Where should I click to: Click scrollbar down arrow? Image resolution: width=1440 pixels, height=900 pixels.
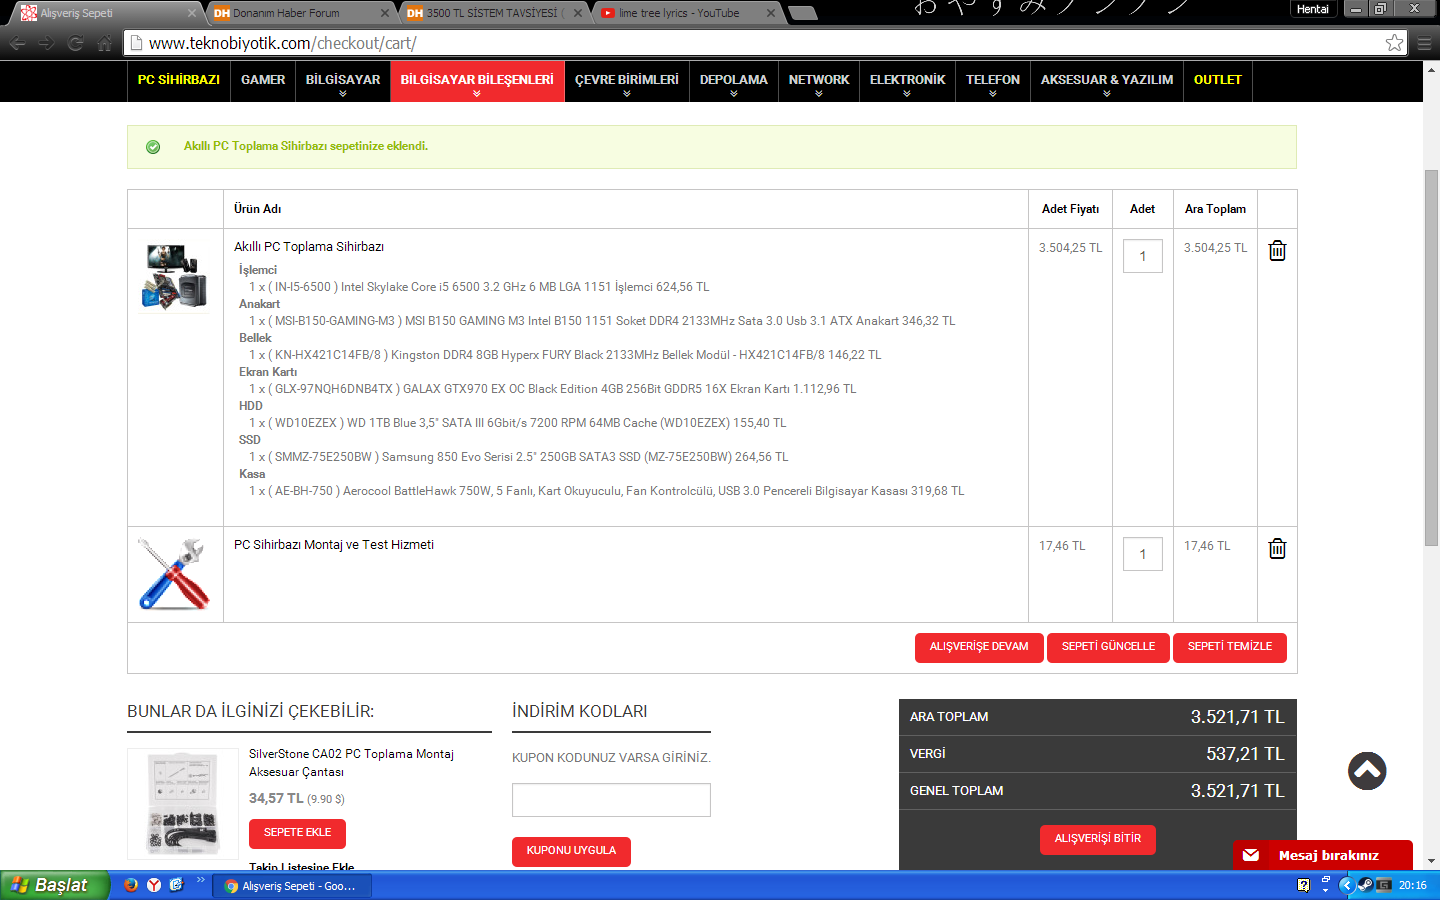pyautogui.click(x=1431, y=861)
